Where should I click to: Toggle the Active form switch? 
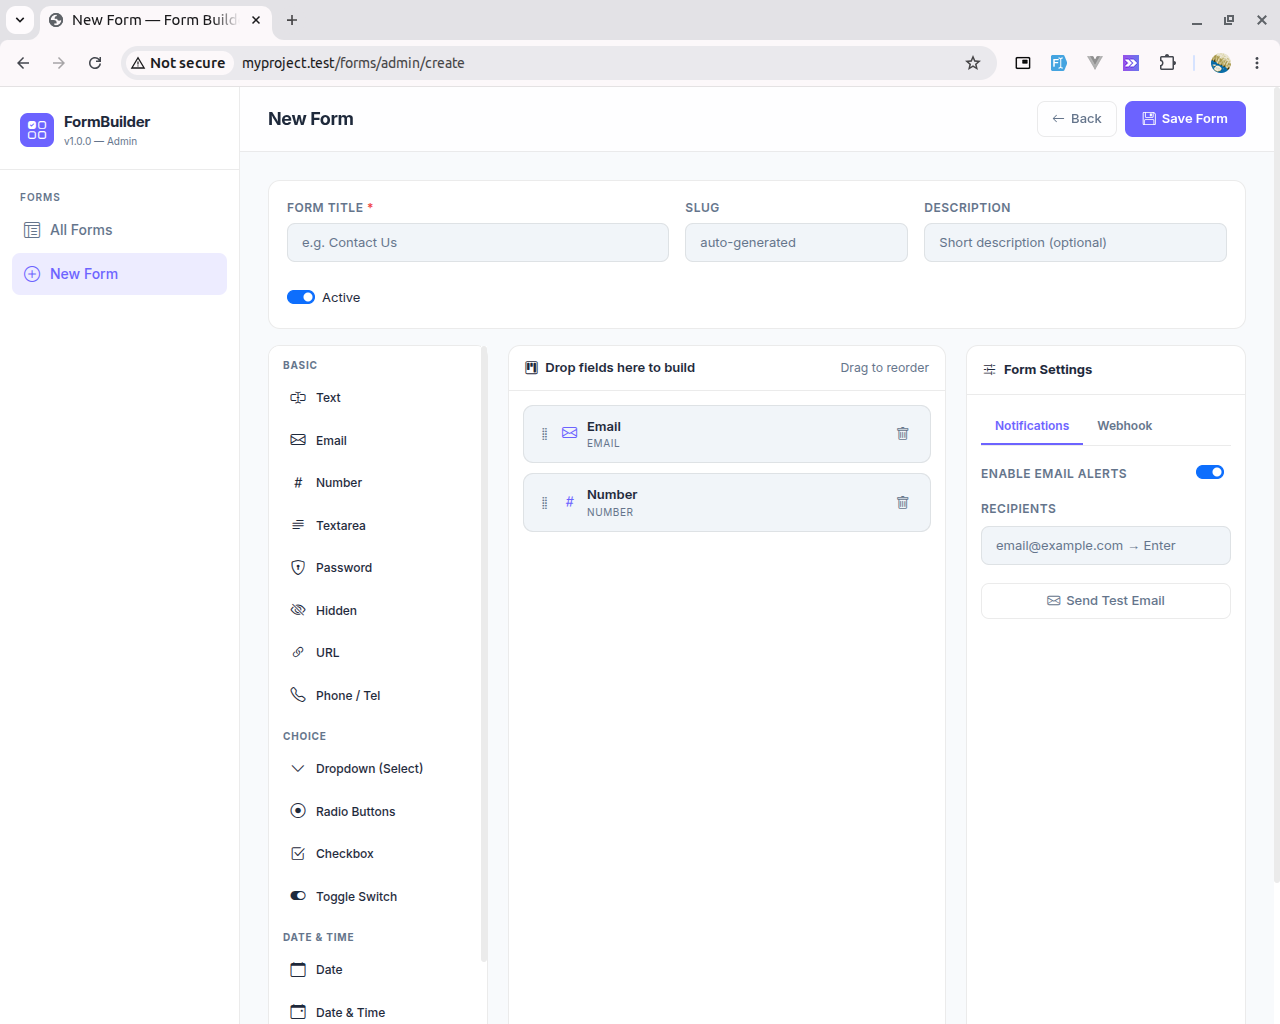(301, 297)
